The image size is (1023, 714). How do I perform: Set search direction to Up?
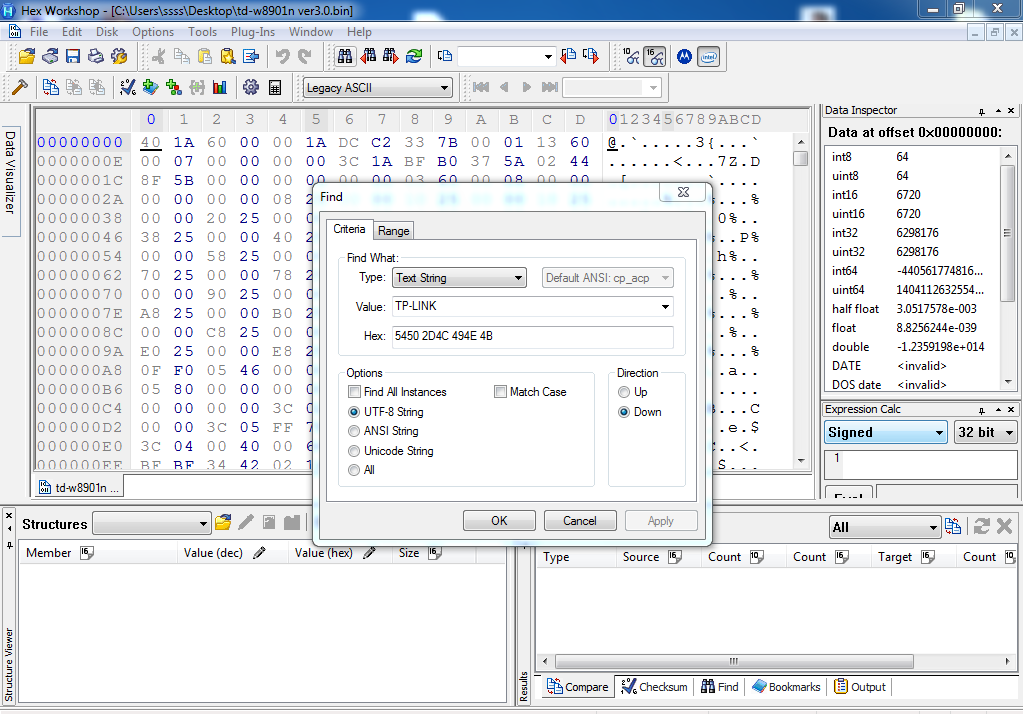coord(624,392)
